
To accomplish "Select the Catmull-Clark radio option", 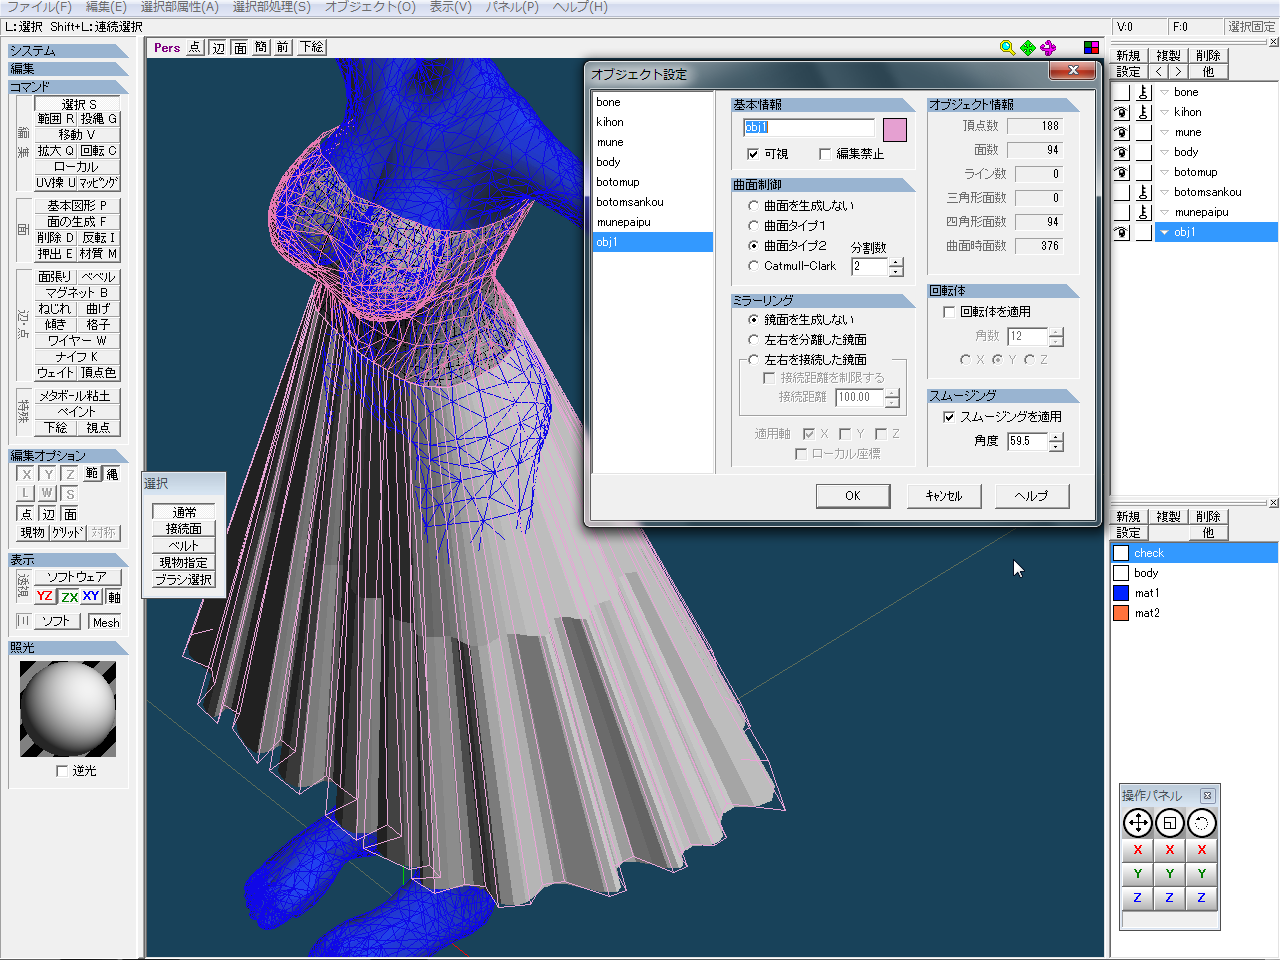I will tap(754, 266).
